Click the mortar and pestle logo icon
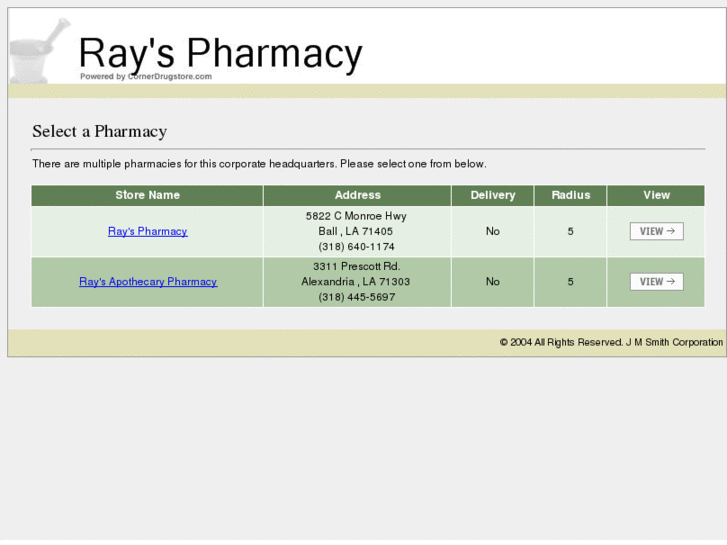 click(x=39, y=51)
